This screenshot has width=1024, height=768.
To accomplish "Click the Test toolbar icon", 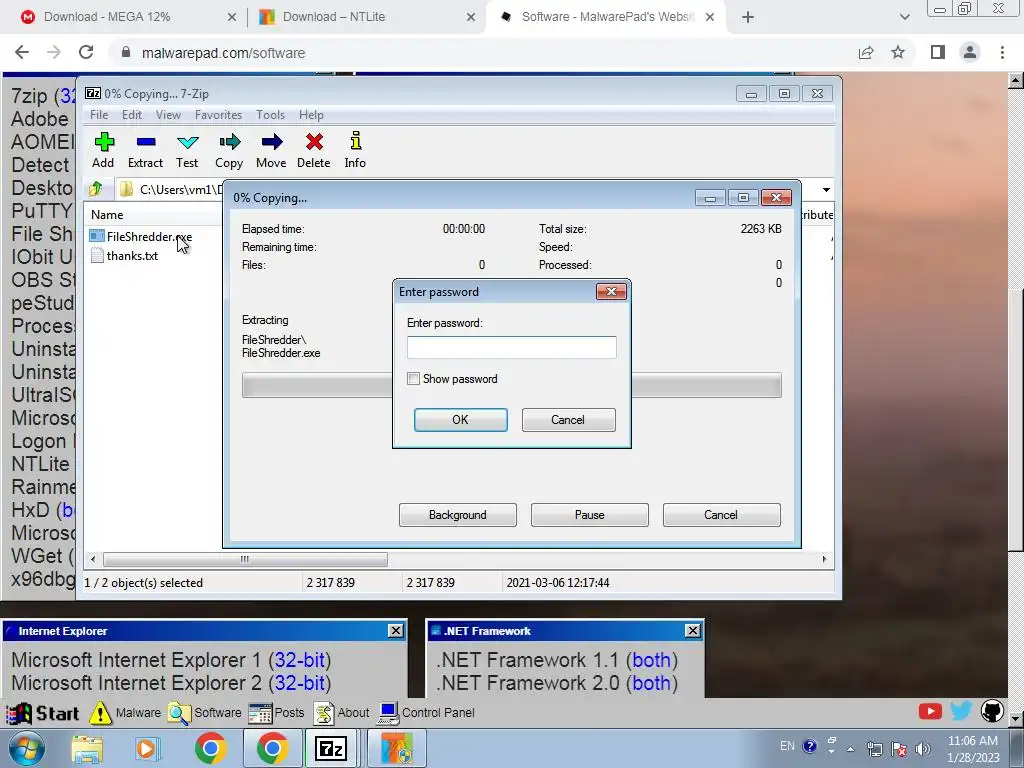I will pos(187,150).
